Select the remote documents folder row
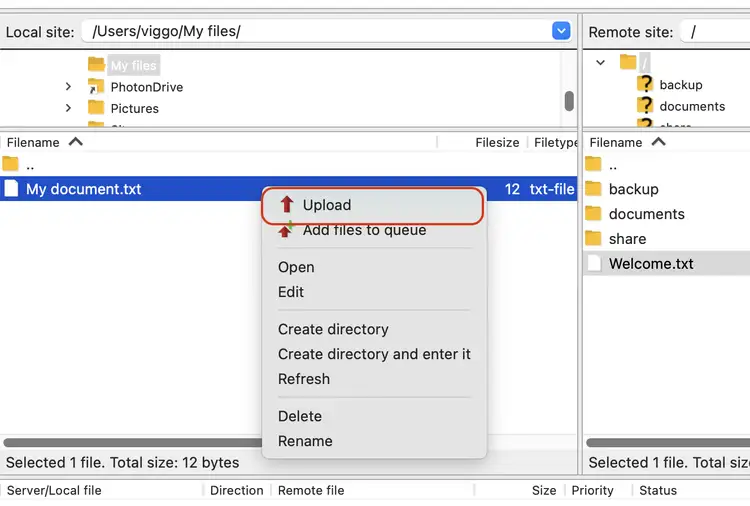Viewport: 750px width, 506px height. pyautogui.click(x=666, y=214)
